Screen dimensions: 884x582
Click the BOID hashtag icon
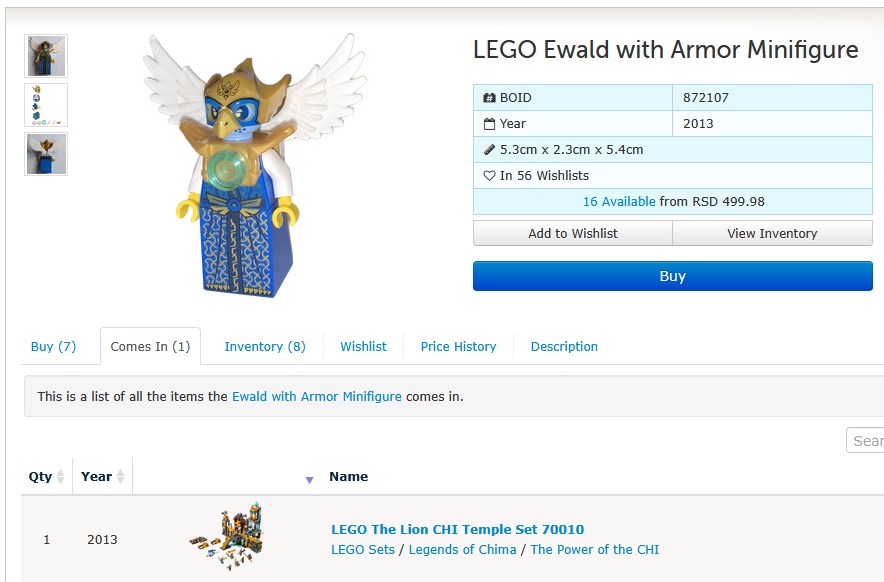pos(489,98)
